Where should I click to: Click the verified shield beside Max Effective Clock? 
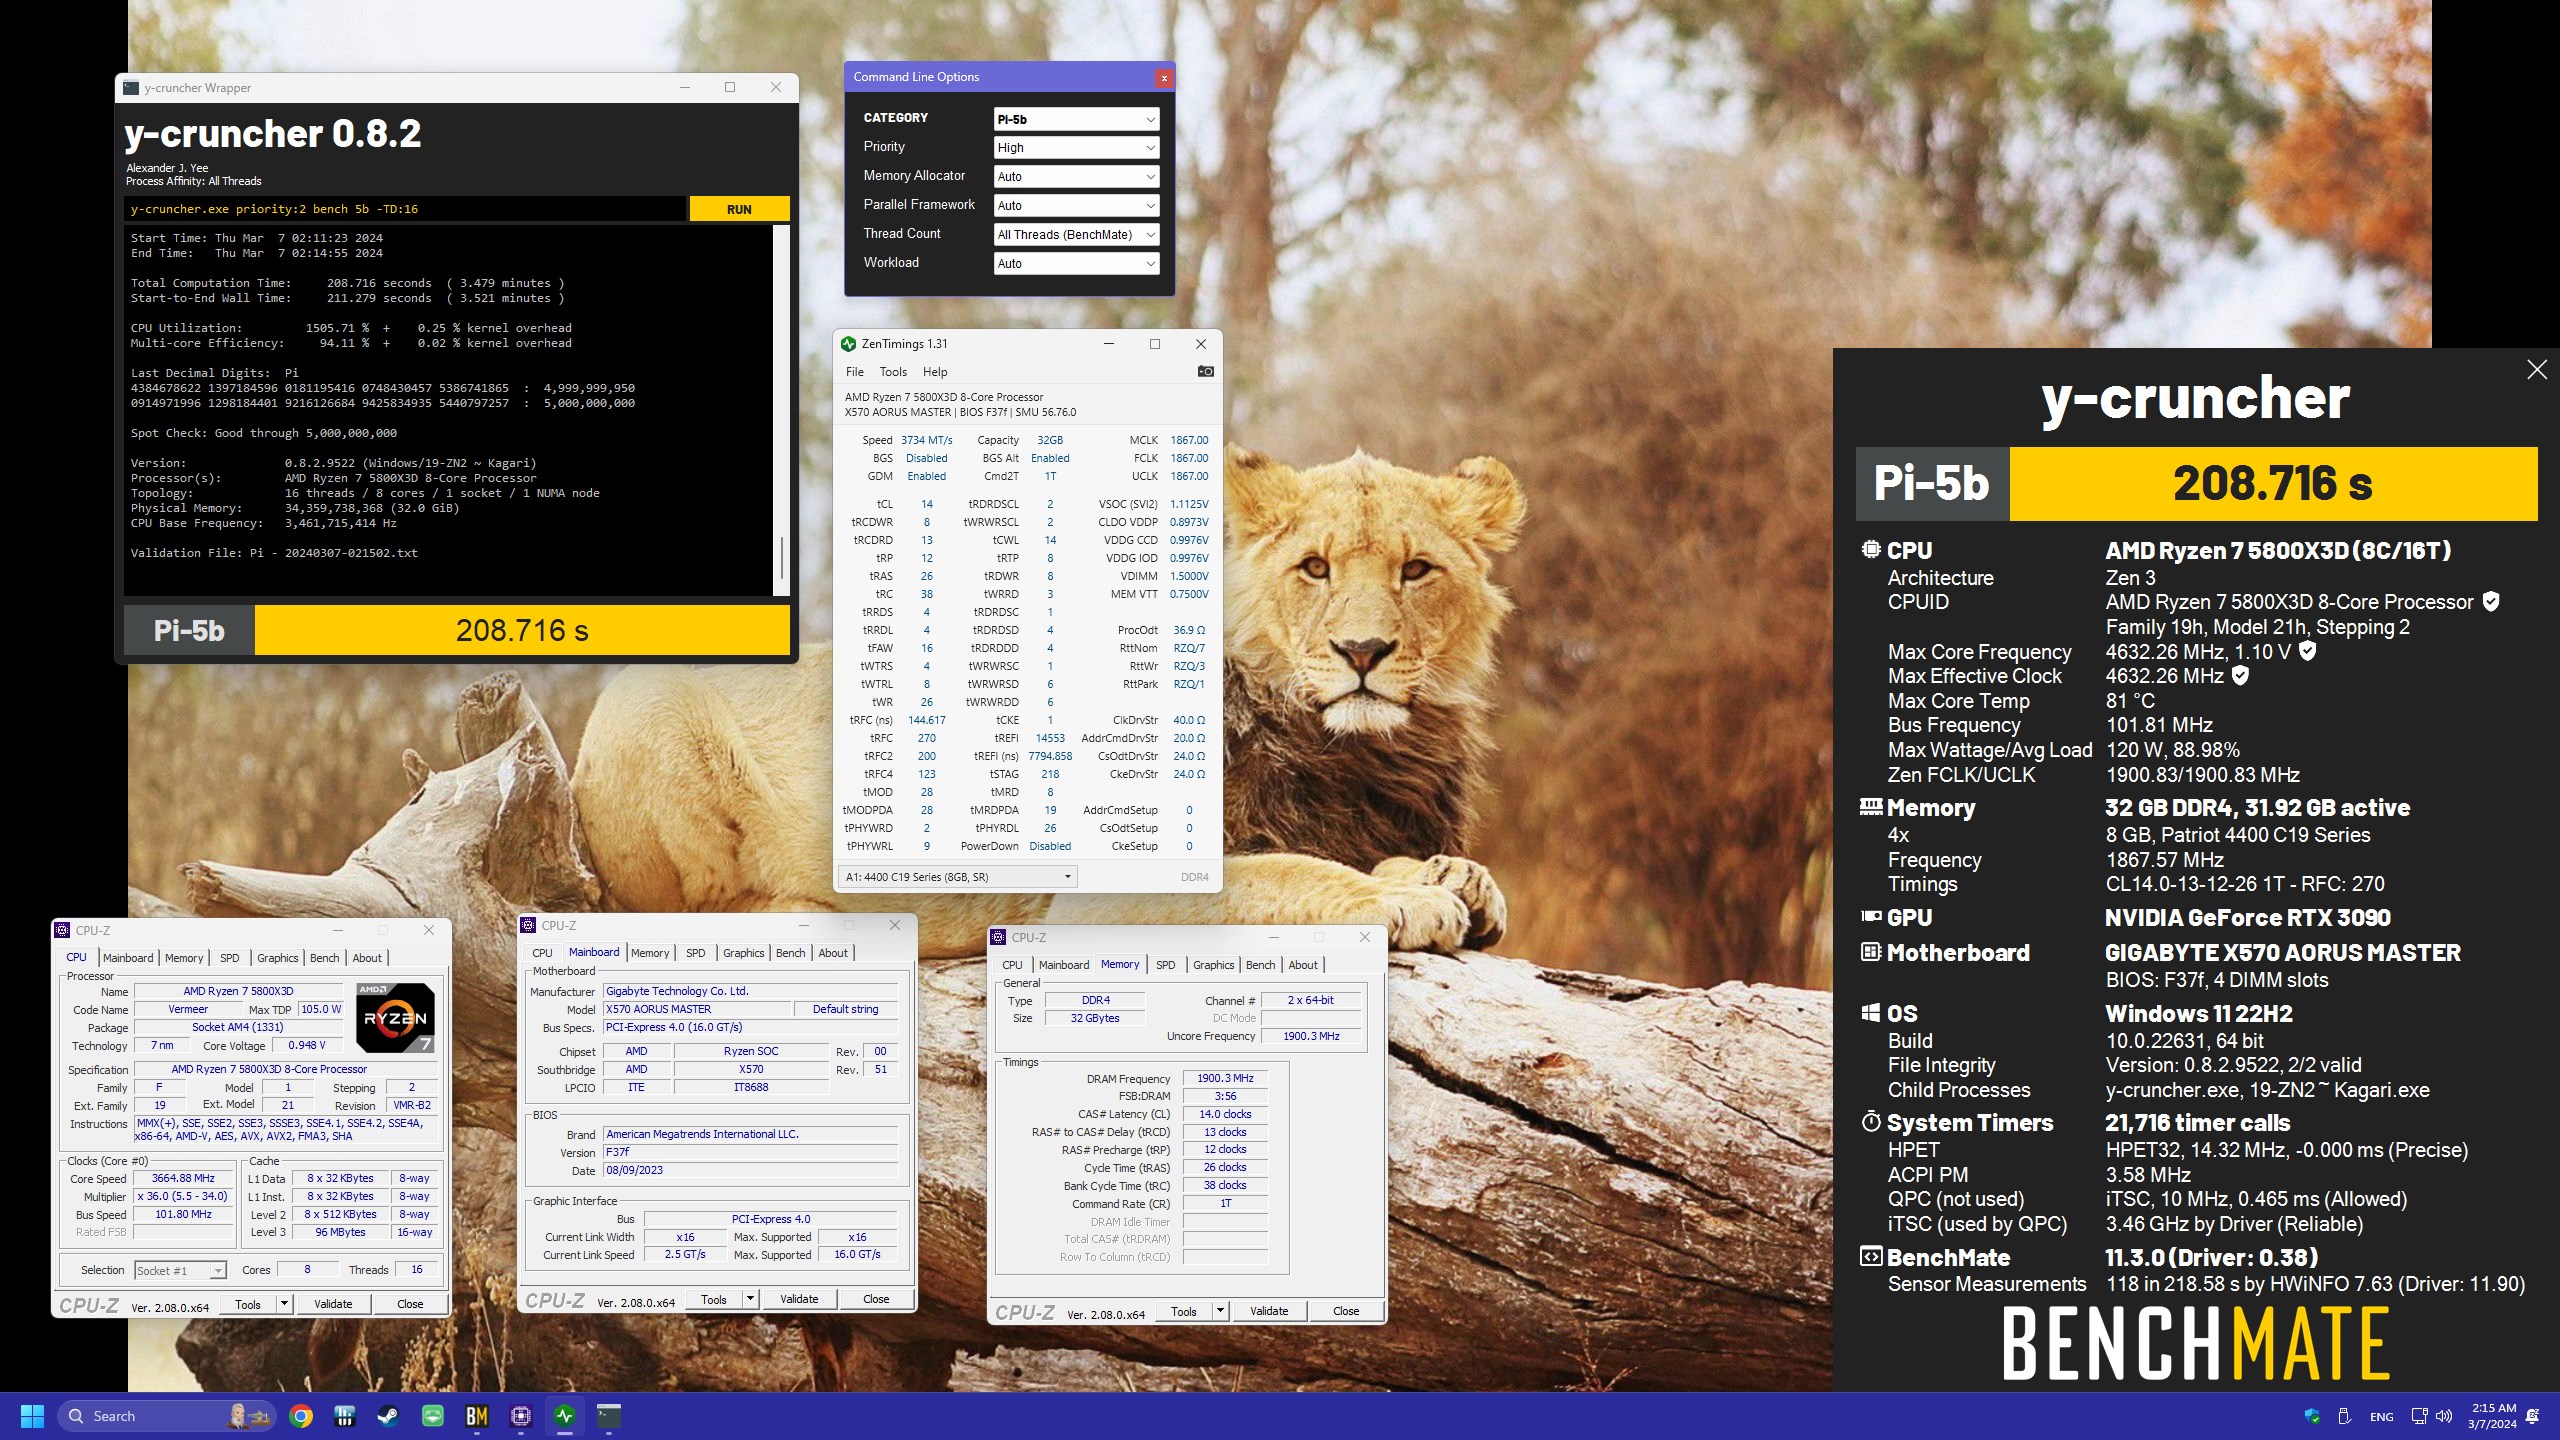[2241, 676]
